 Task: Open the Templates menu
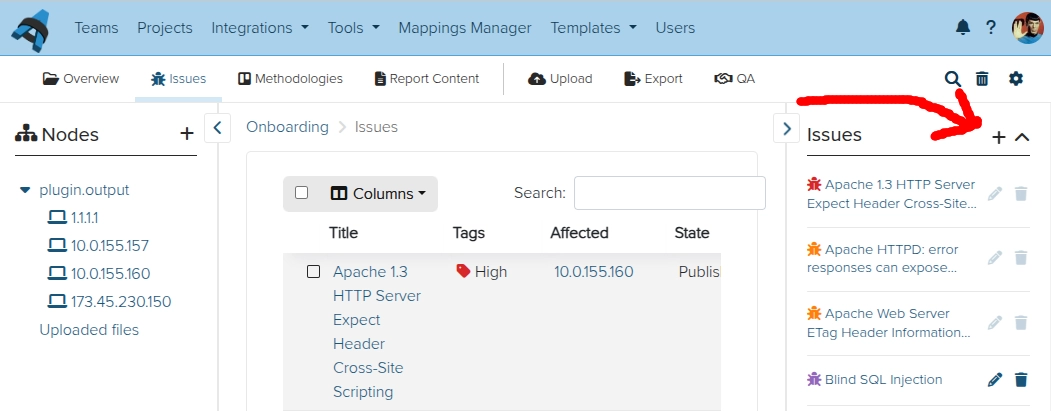pos(593,28)
